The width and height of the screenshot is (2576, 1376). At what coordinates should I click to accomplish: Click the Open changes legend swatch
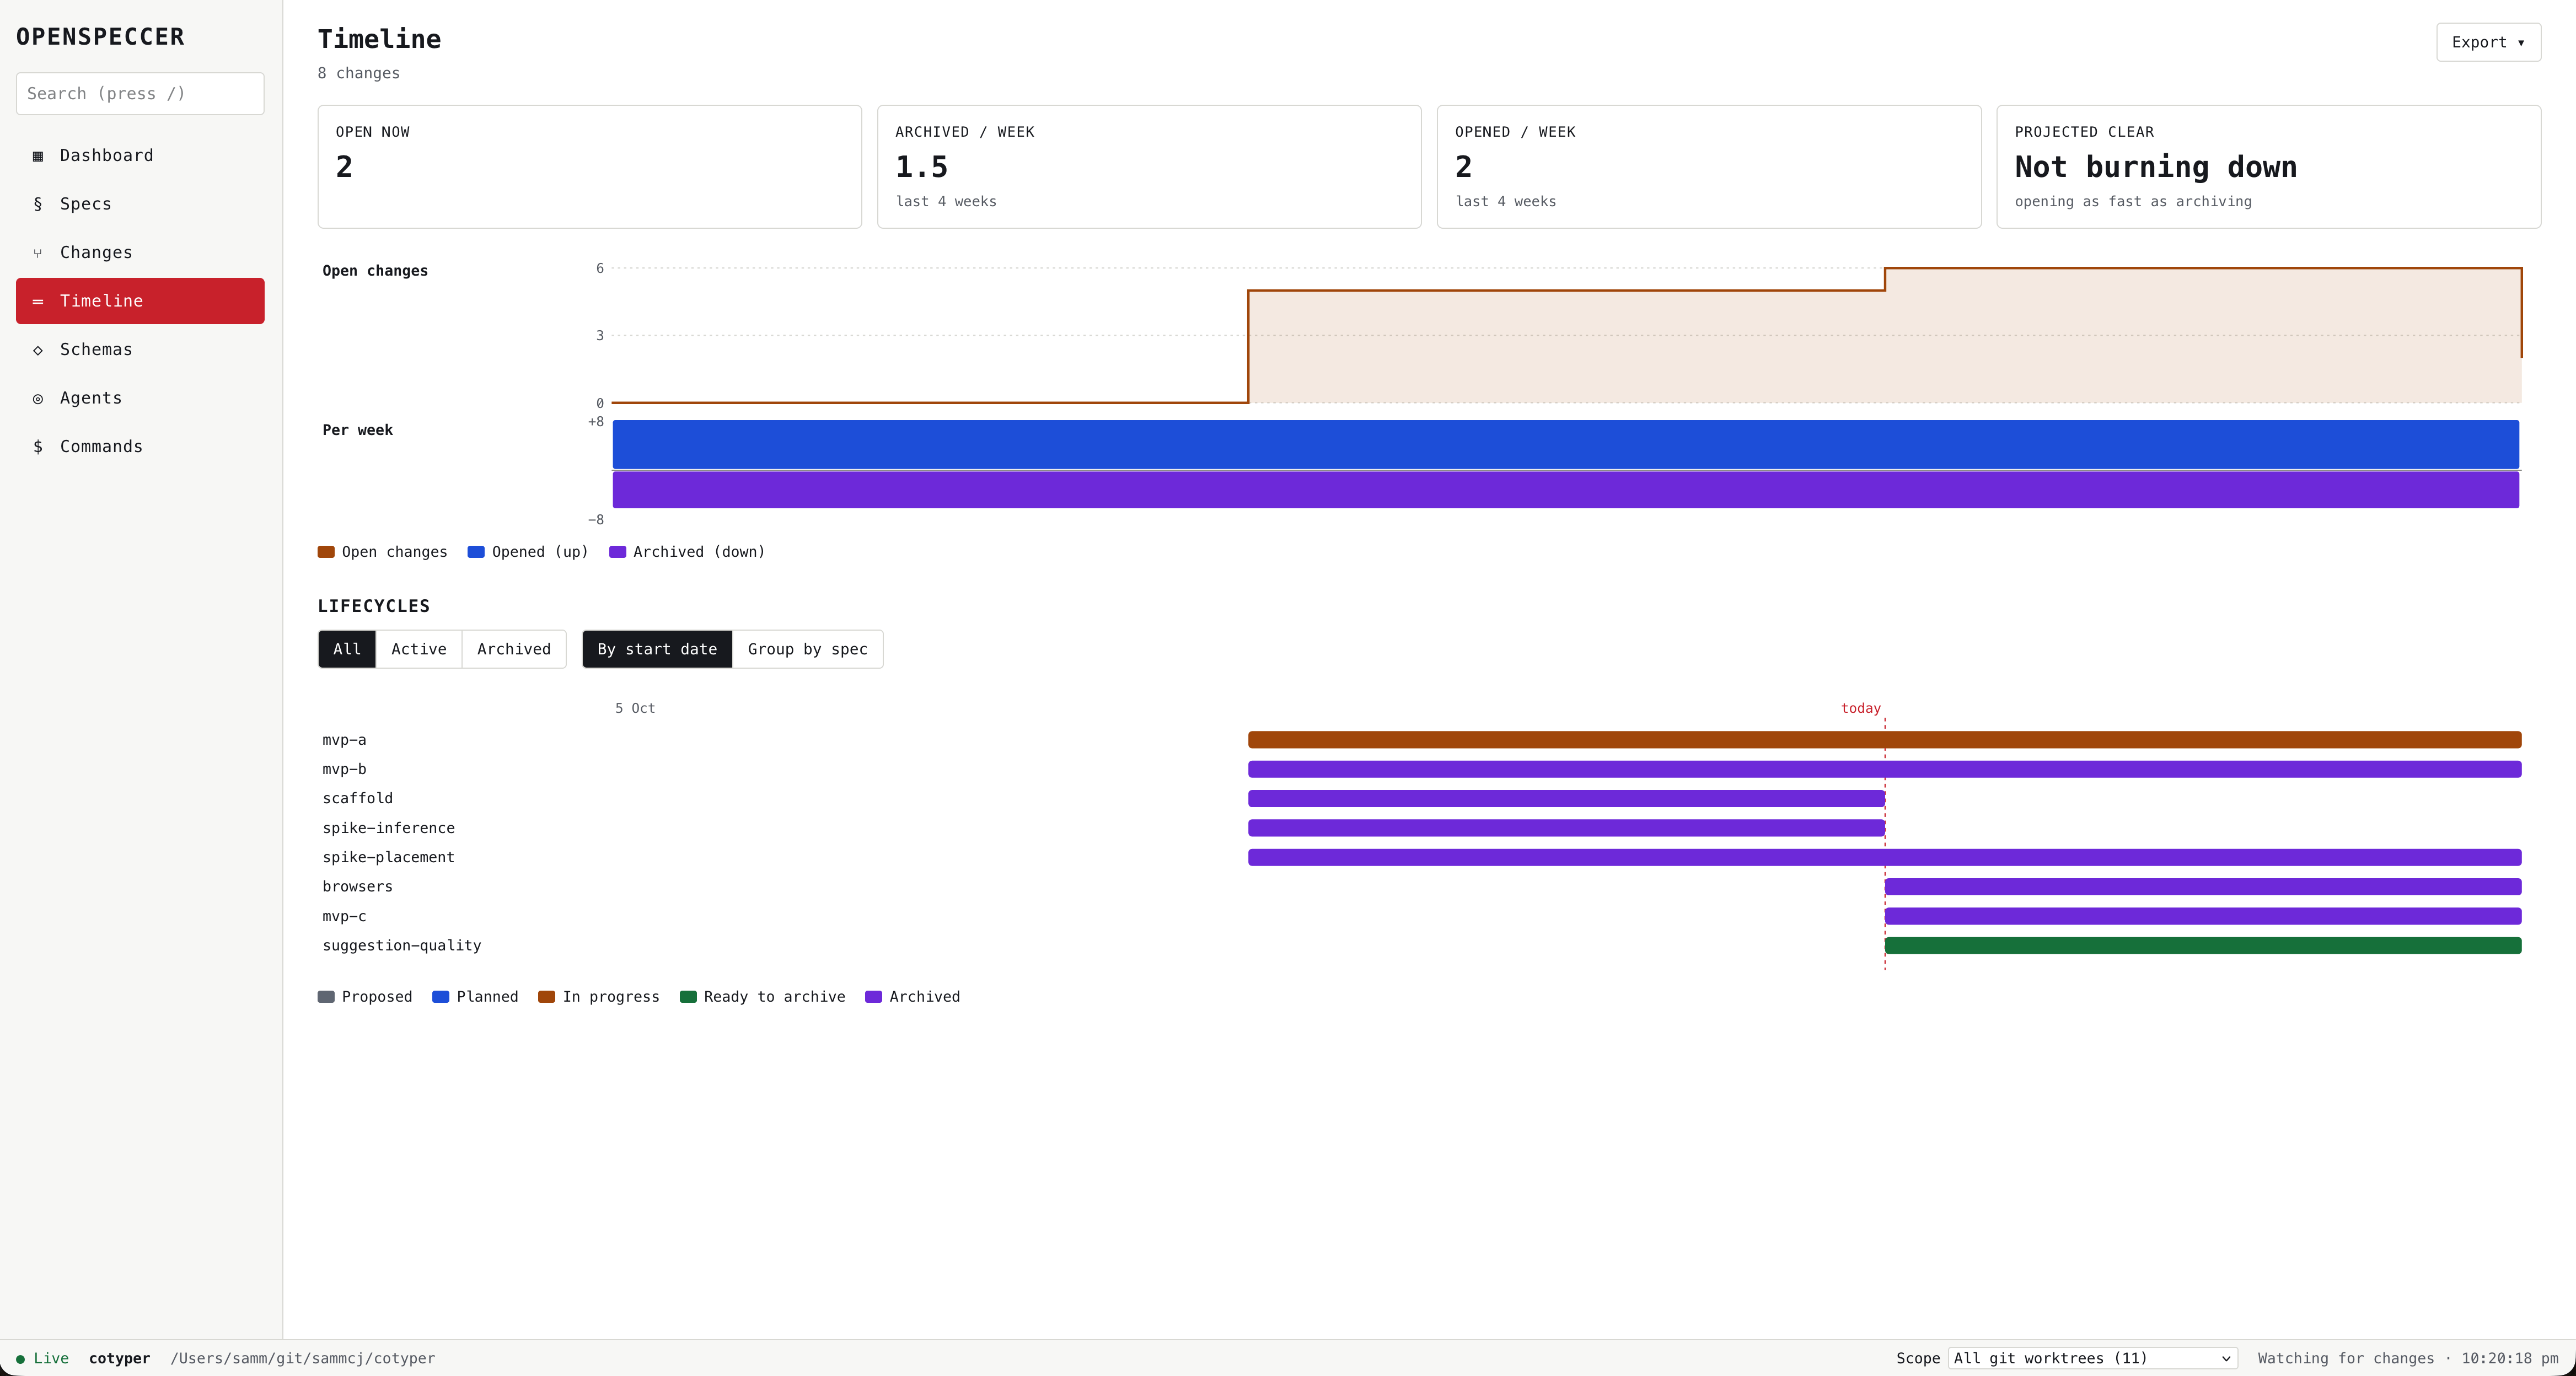326,552
